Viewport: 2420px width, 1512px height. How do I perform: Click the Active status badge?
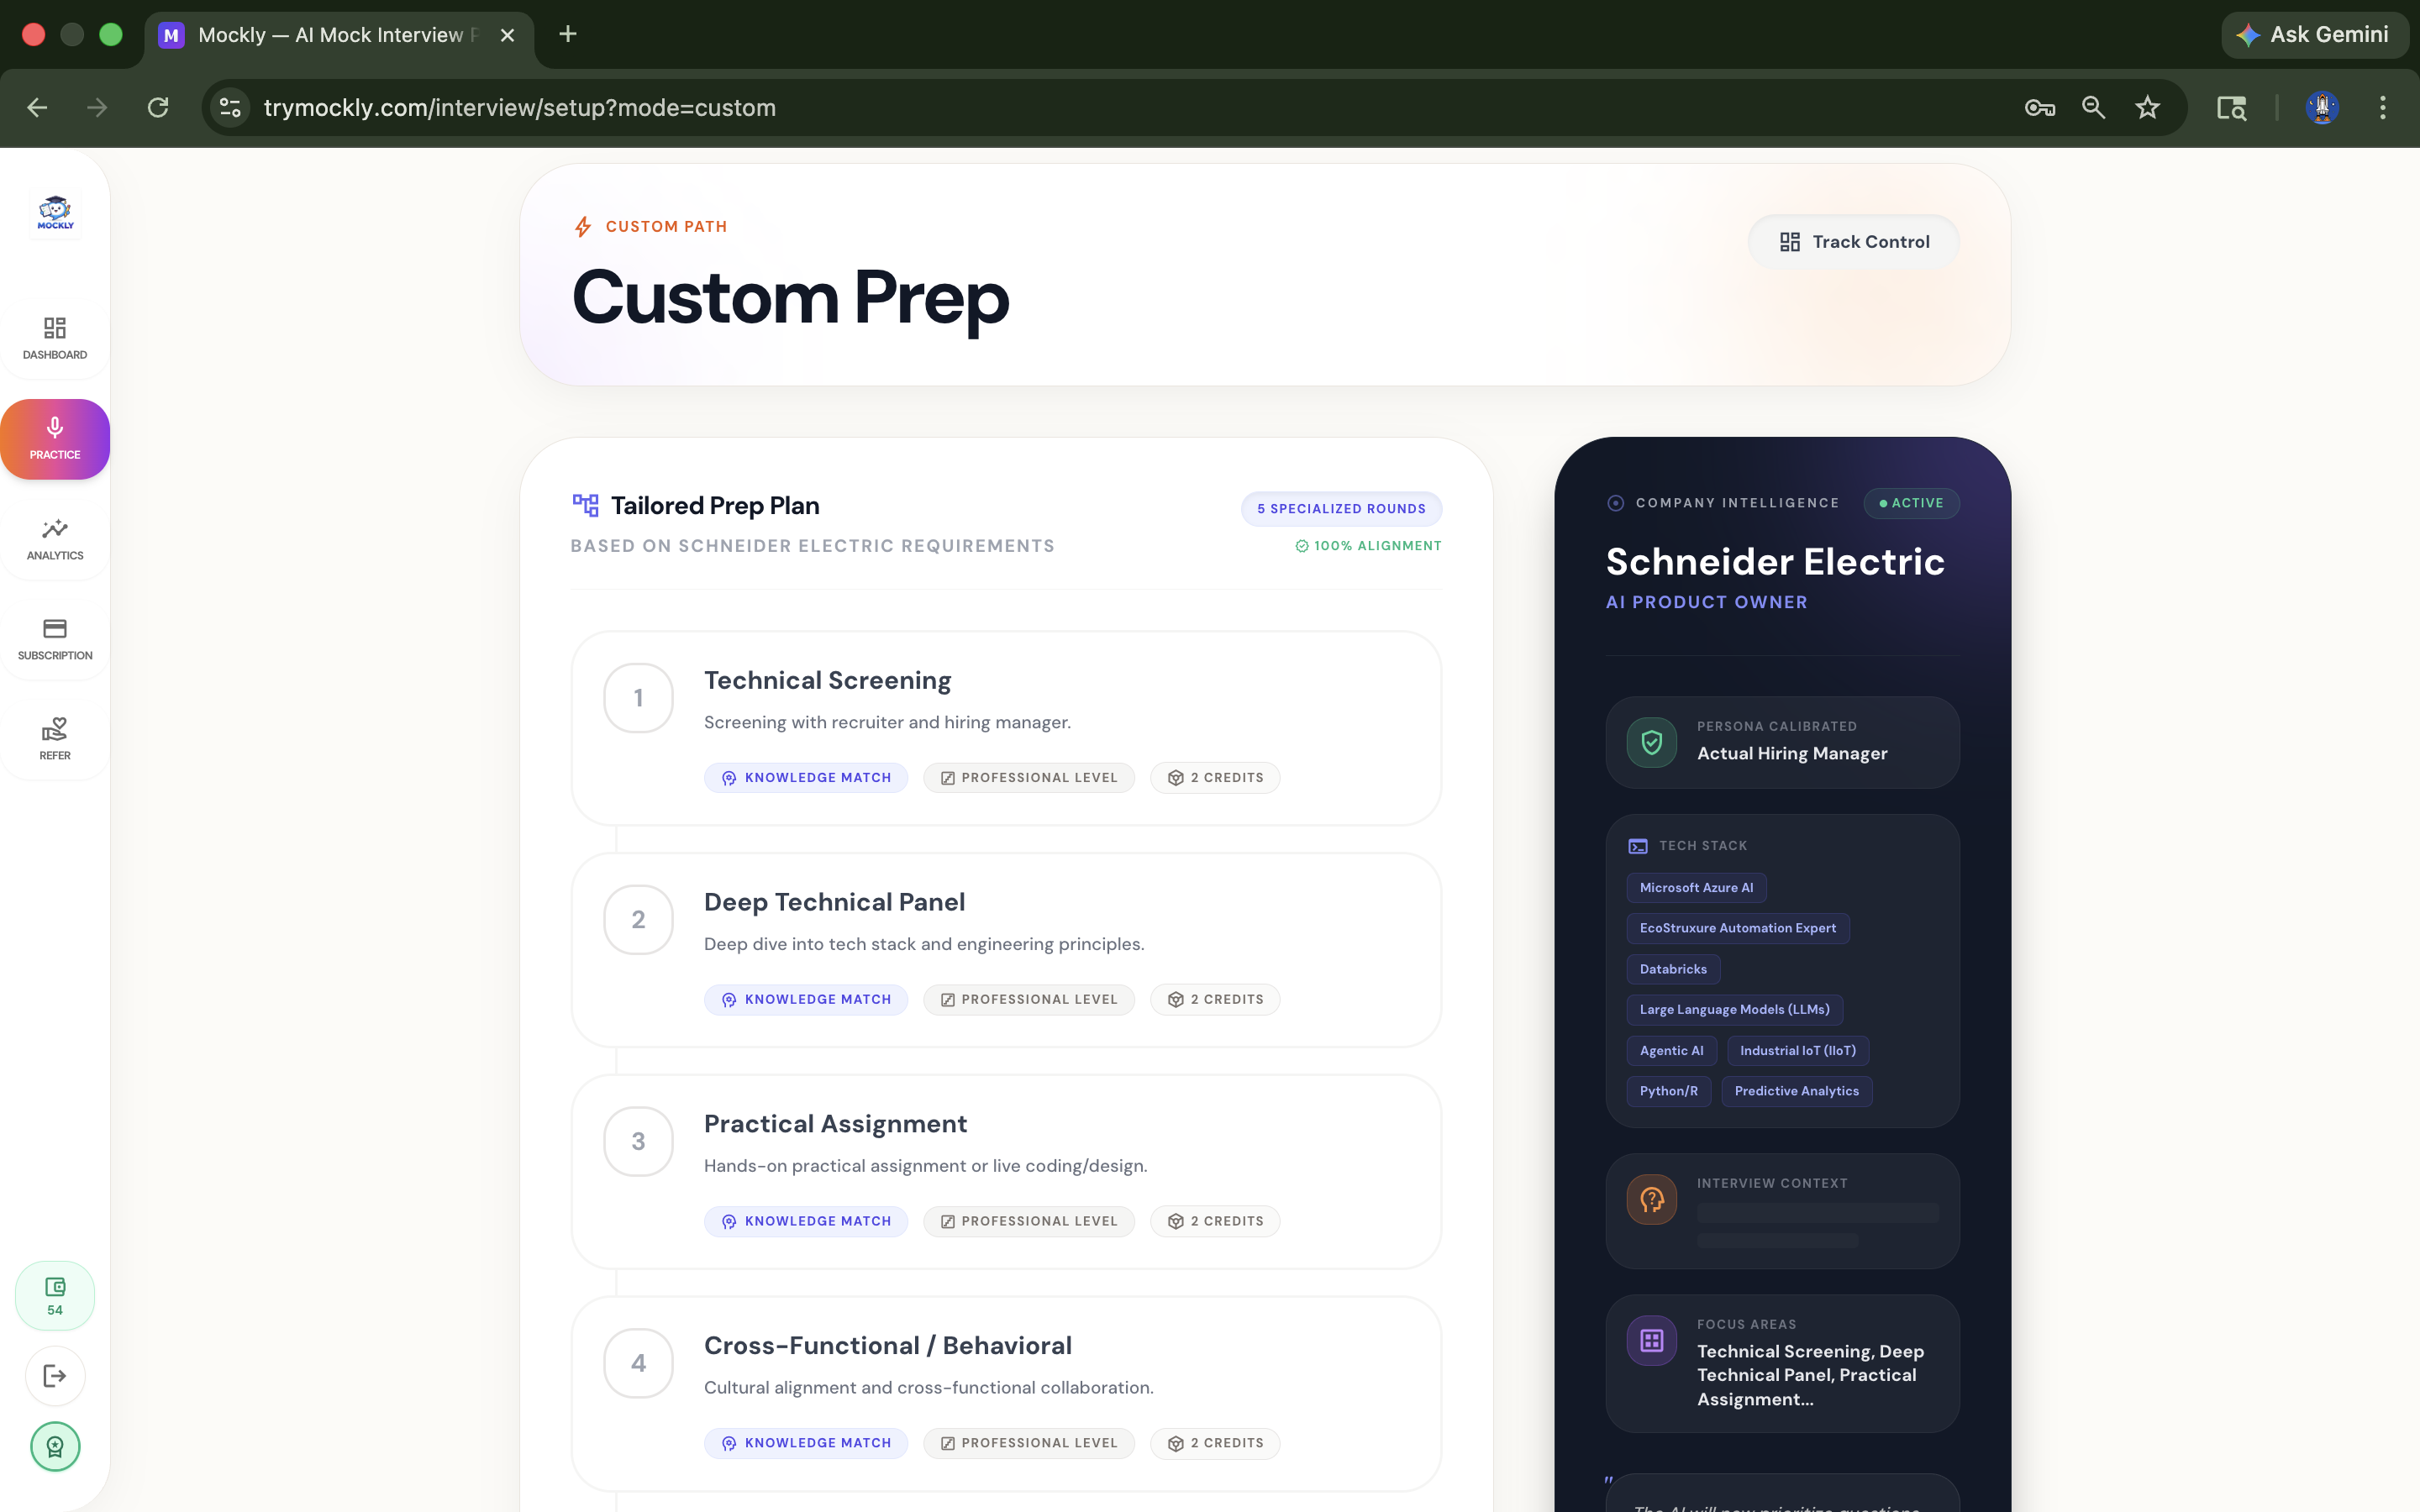pos(1911,503)
